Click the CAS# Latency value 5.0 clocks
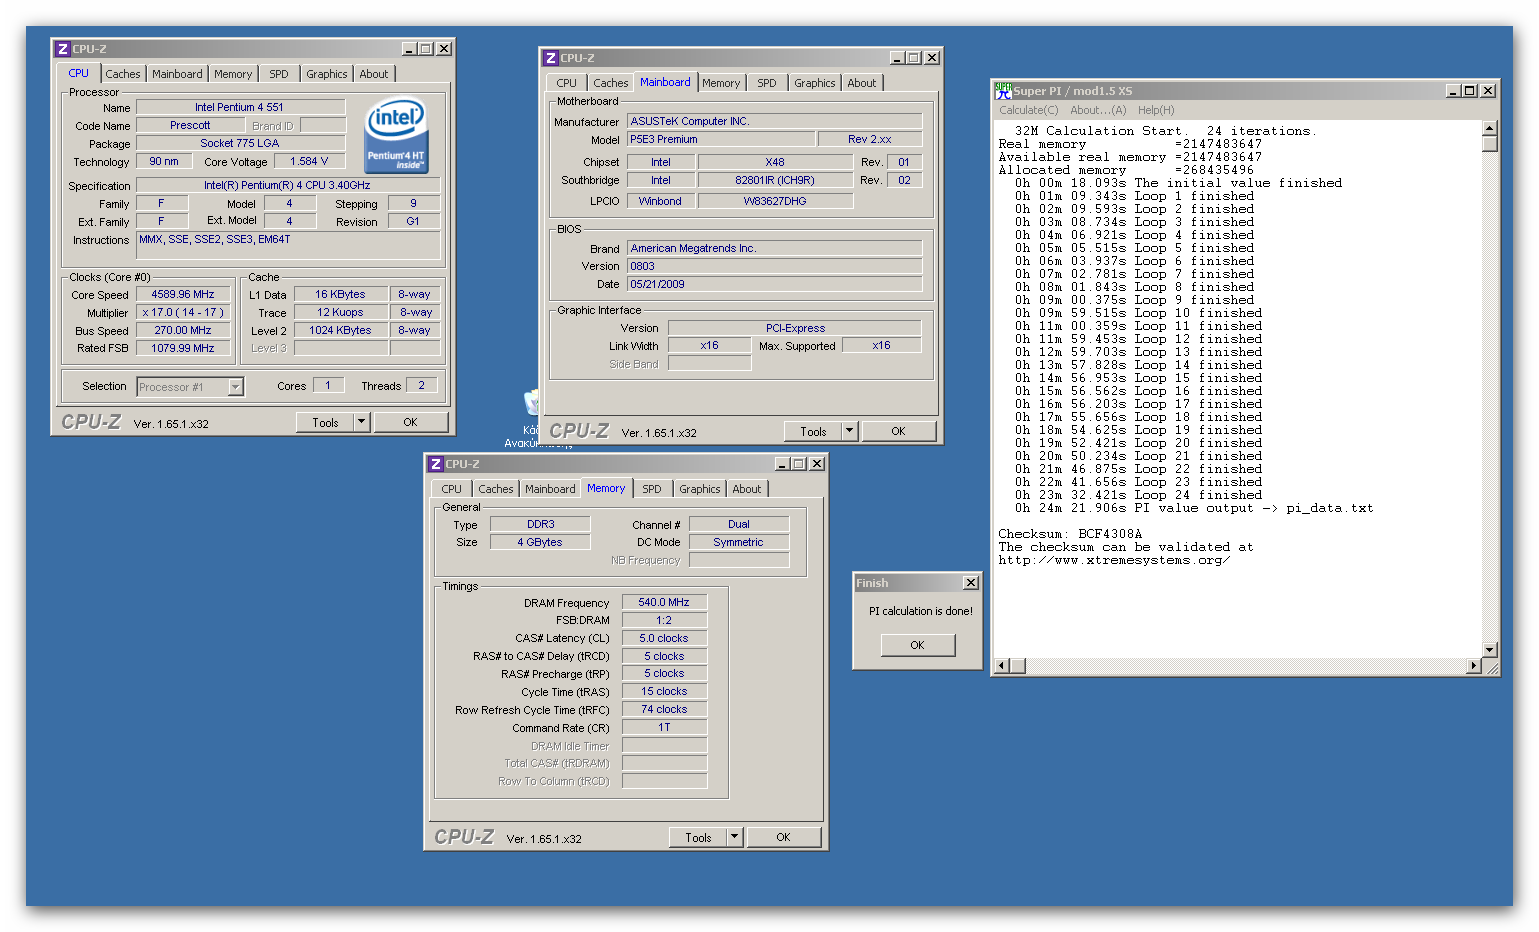The width and height of the screenshot is (1539, 932). [664, 638]
